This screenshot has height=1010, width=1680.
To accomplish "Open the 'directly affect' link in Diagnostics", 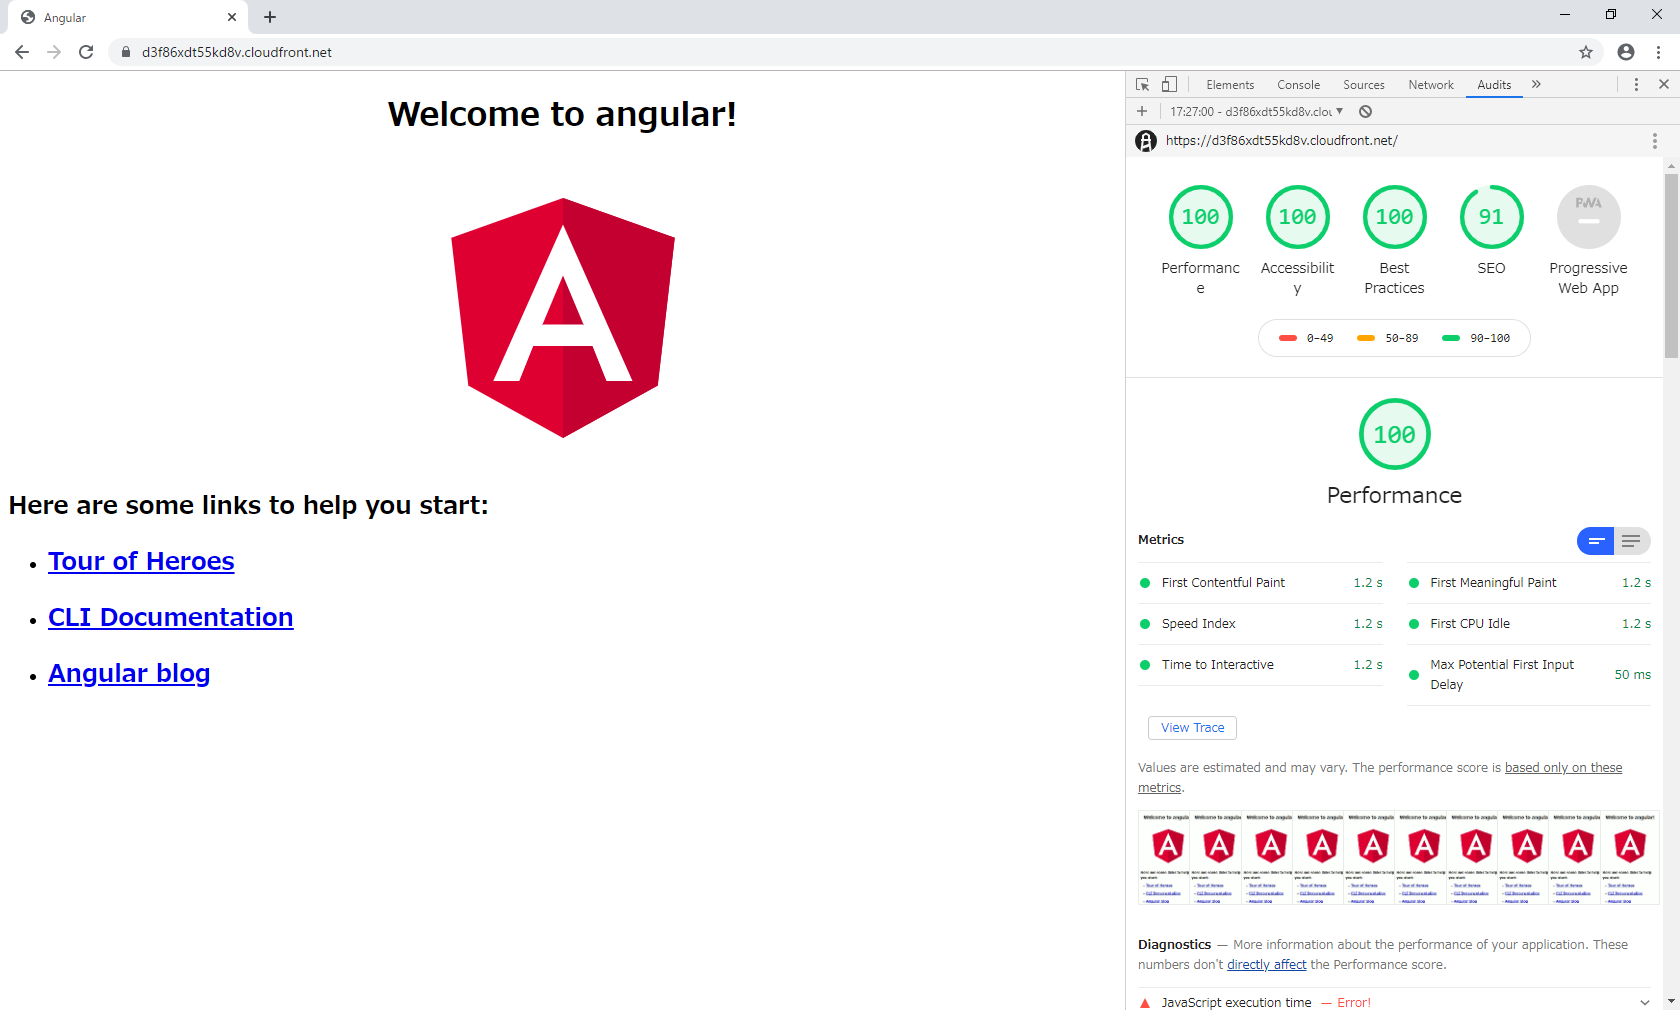I will 1267,965.
